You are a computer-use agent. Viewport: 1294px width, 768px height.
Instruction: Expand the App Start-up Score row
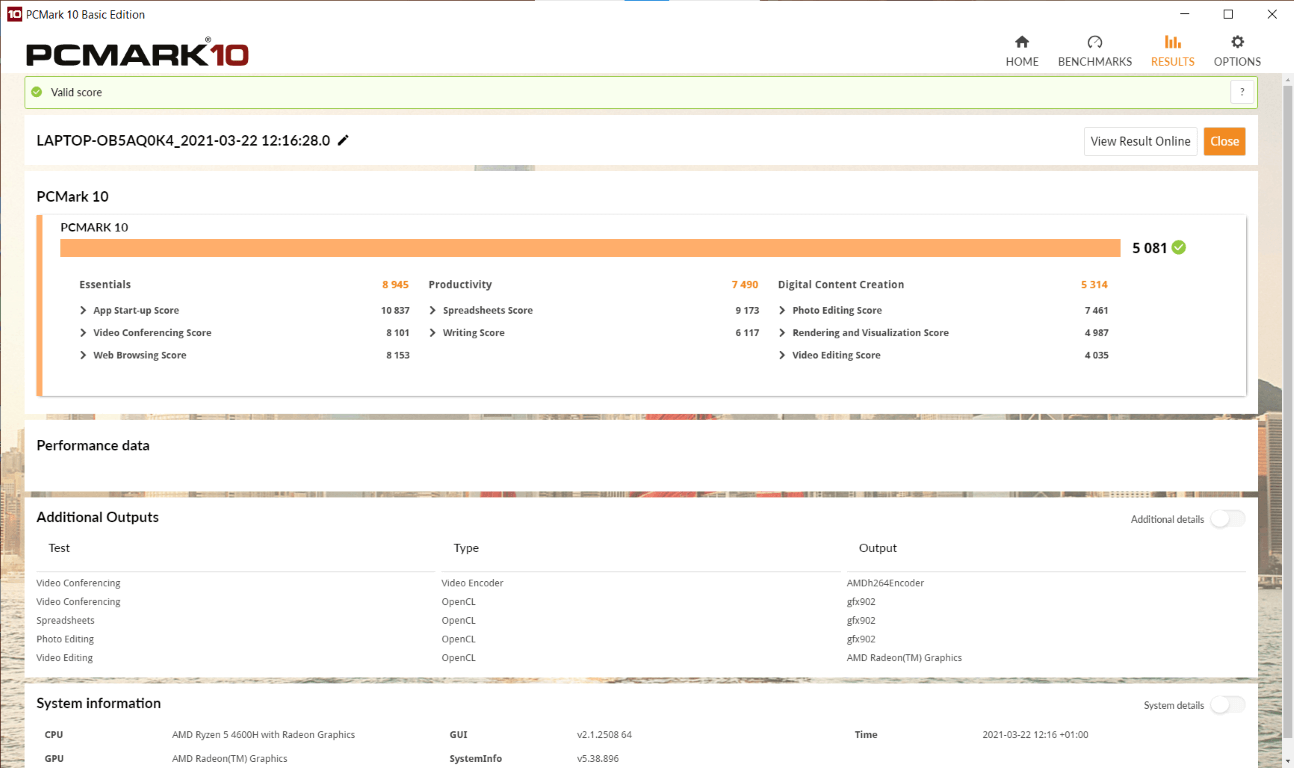(x=84, y=311)
